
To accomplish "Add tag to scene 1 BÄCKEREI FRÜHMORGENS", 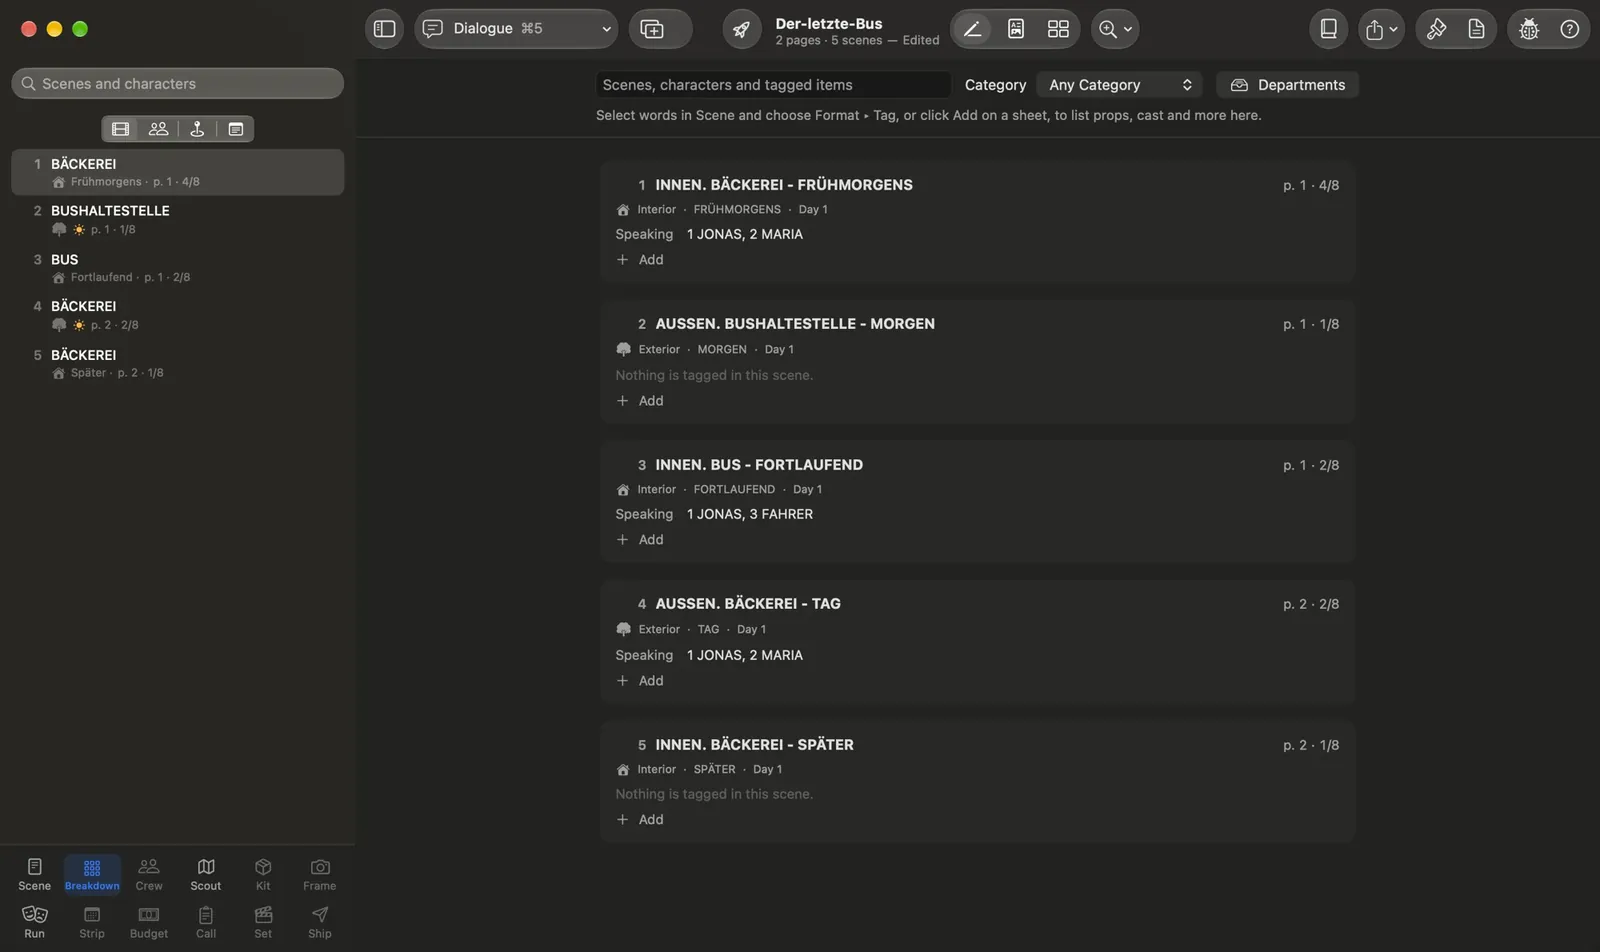I will (640, 260).
